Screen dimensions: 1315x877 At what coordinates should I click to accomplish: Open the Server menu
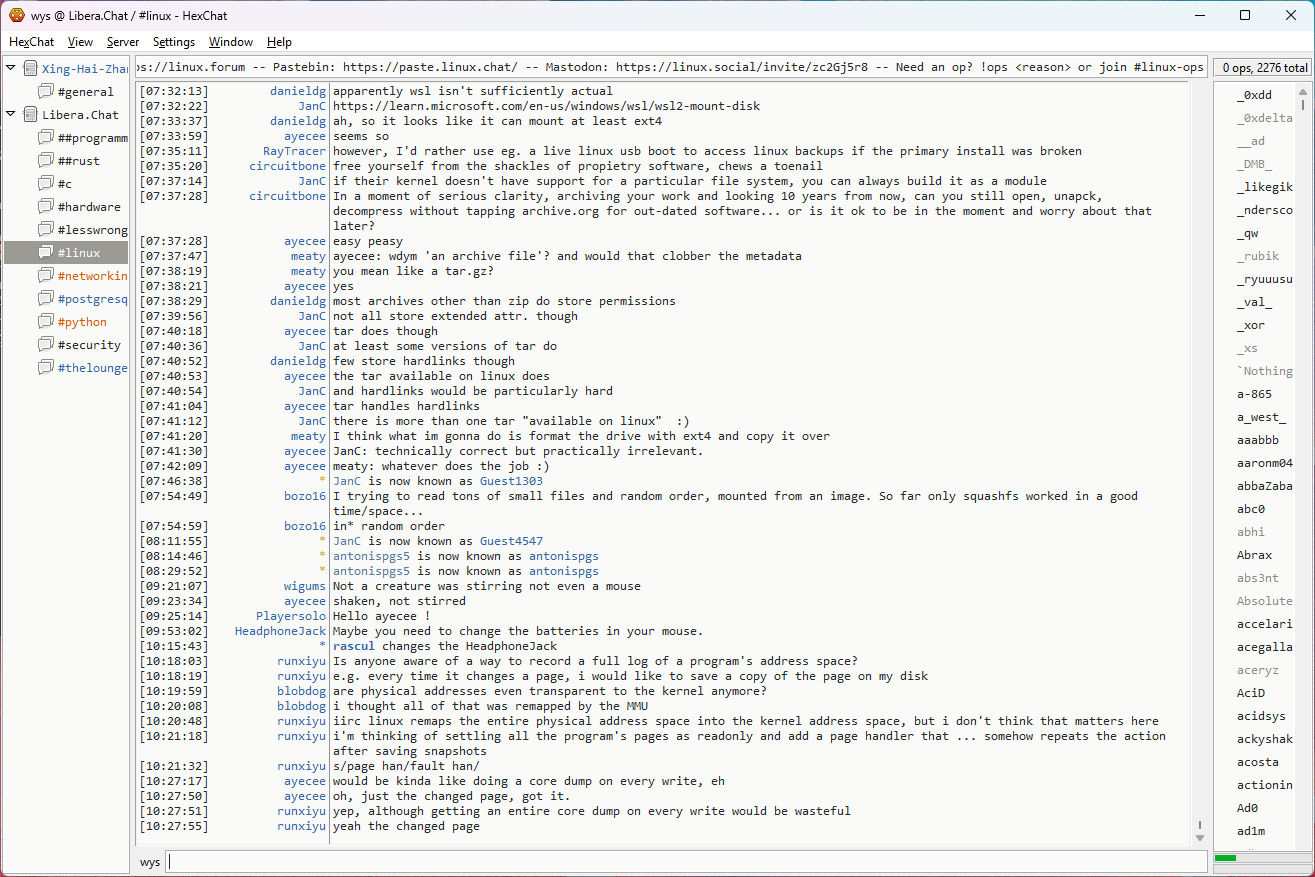(x=123, y=42)
